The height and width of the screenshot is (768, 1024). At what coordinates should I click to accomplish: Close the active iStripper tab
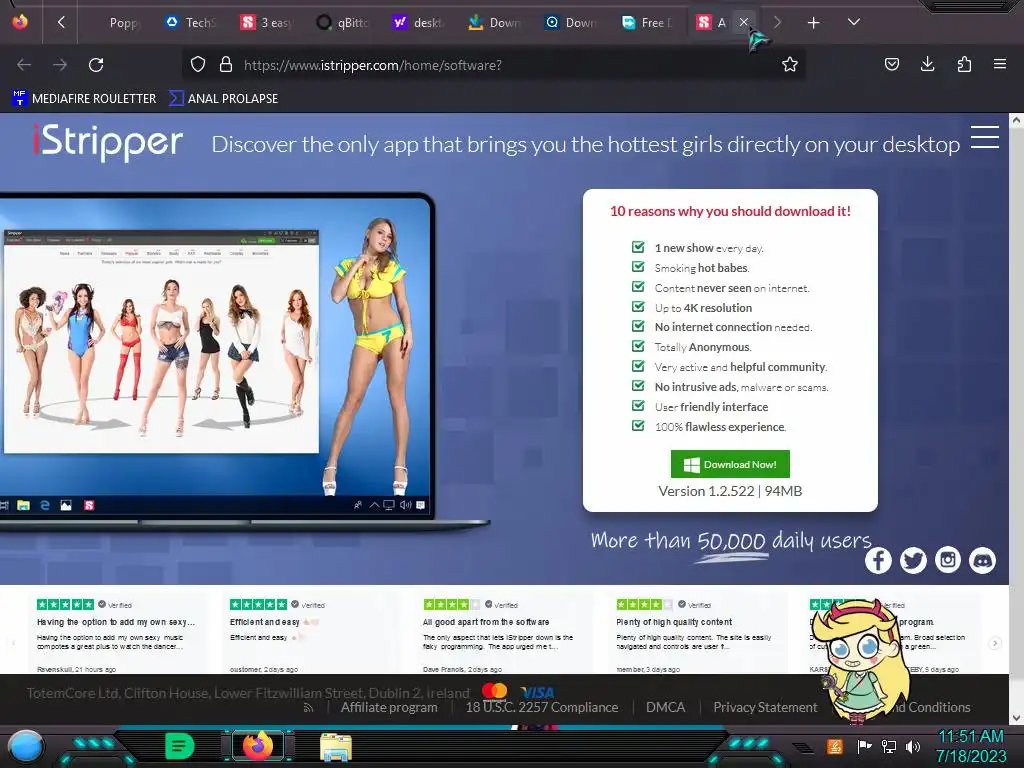coord(743,22)
